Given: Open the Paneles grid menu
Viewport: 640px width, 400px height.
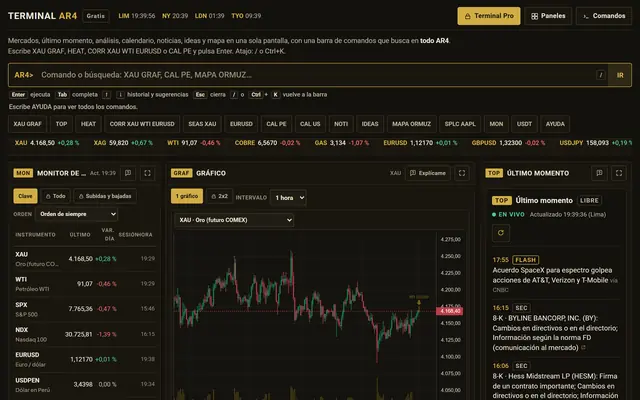Looking at the screenshot, I should pyautogui.click(x=548, y=16).
